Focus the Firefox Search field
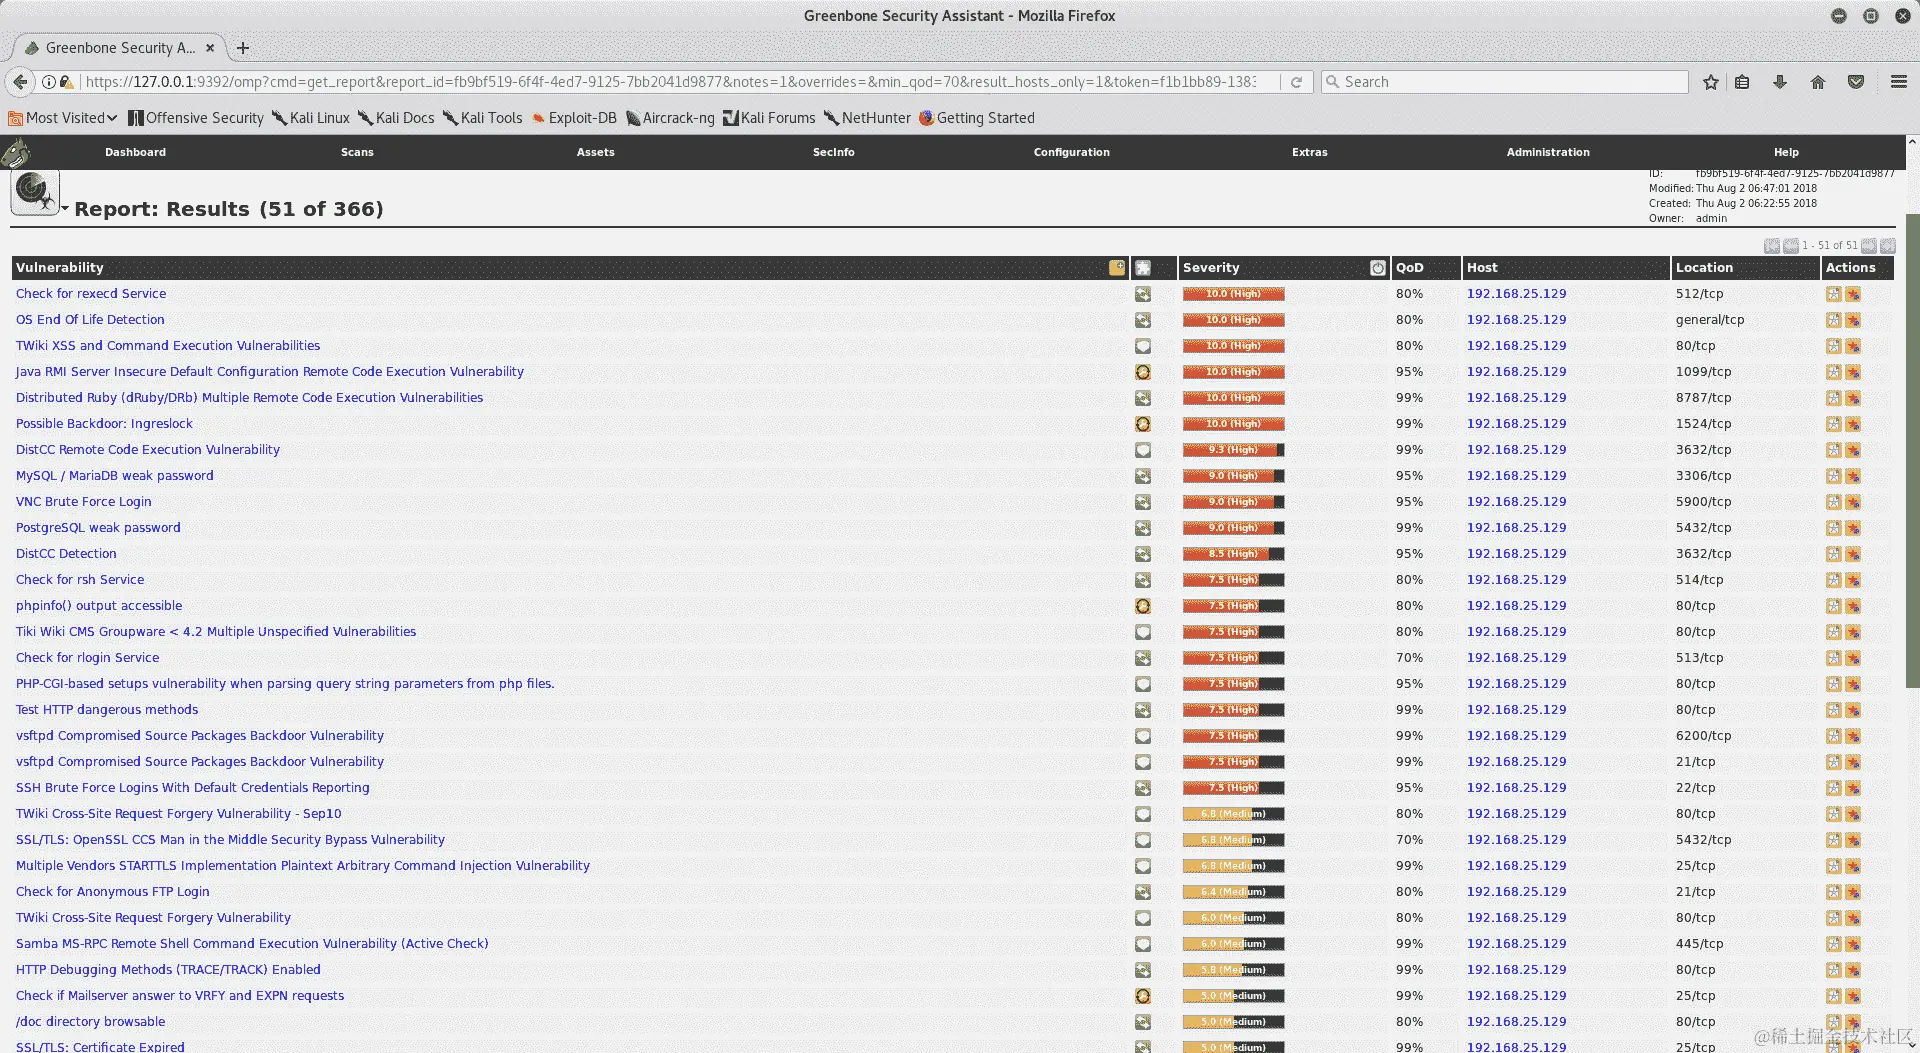This screenshot has width=1920, height=1053. coord(1504,82)
